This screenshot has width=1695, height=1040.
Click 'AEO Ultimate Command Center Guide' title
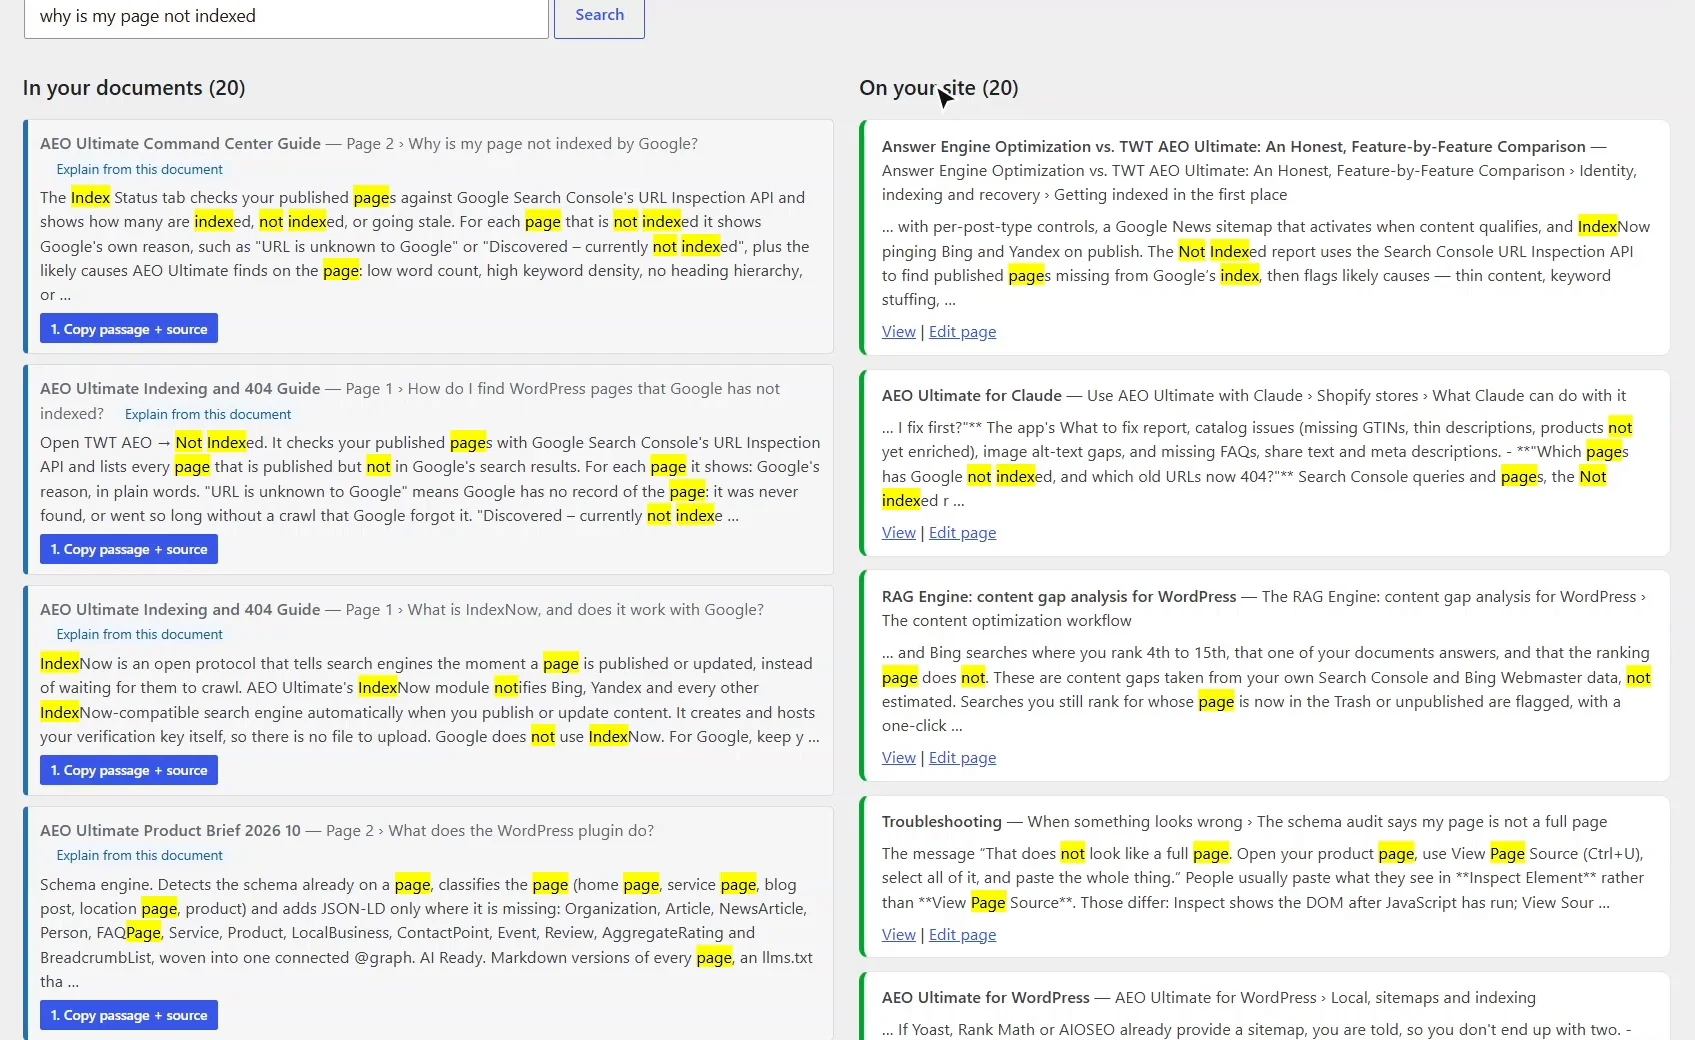[180, 144]
